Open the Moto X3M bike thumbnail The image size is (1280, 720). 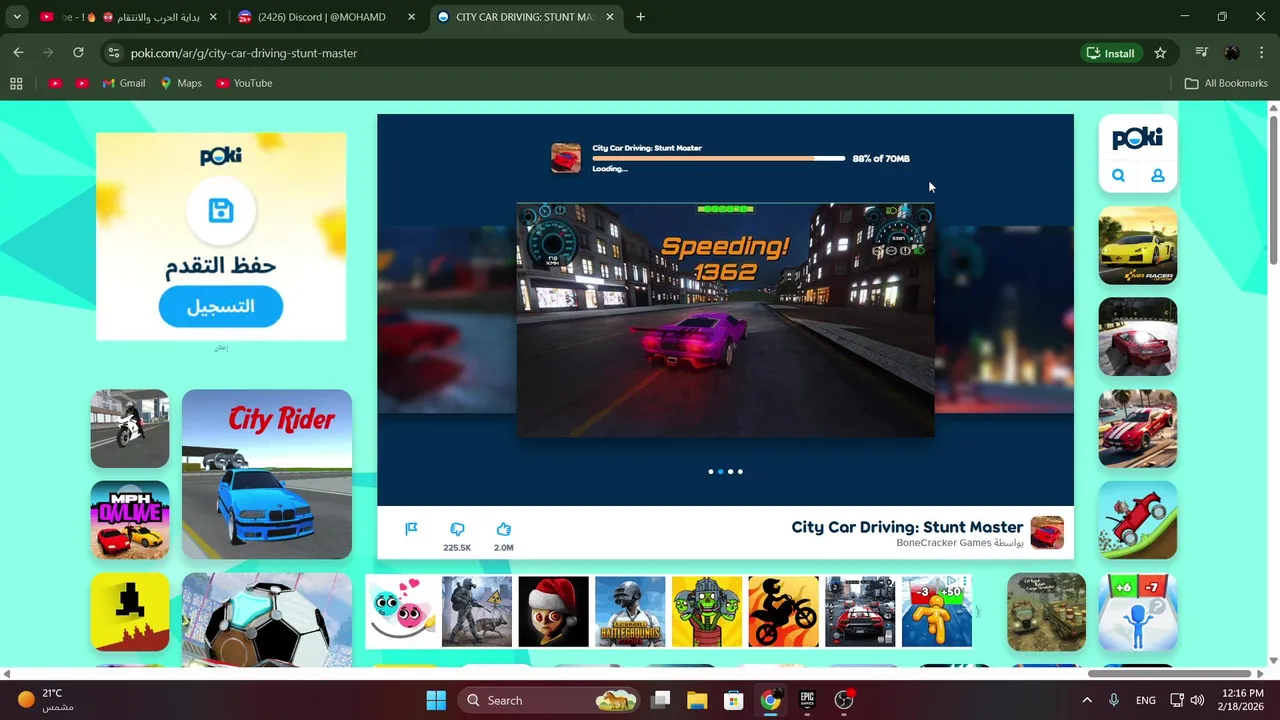(783, 612)
